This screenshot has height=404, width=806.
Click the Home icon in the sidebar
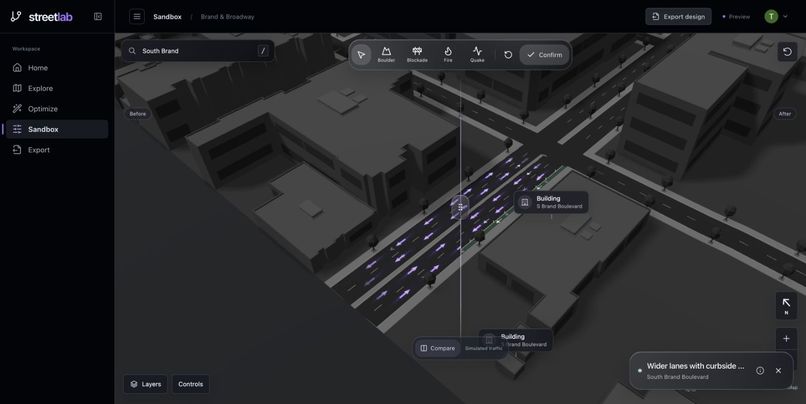[x=17, y=67]
